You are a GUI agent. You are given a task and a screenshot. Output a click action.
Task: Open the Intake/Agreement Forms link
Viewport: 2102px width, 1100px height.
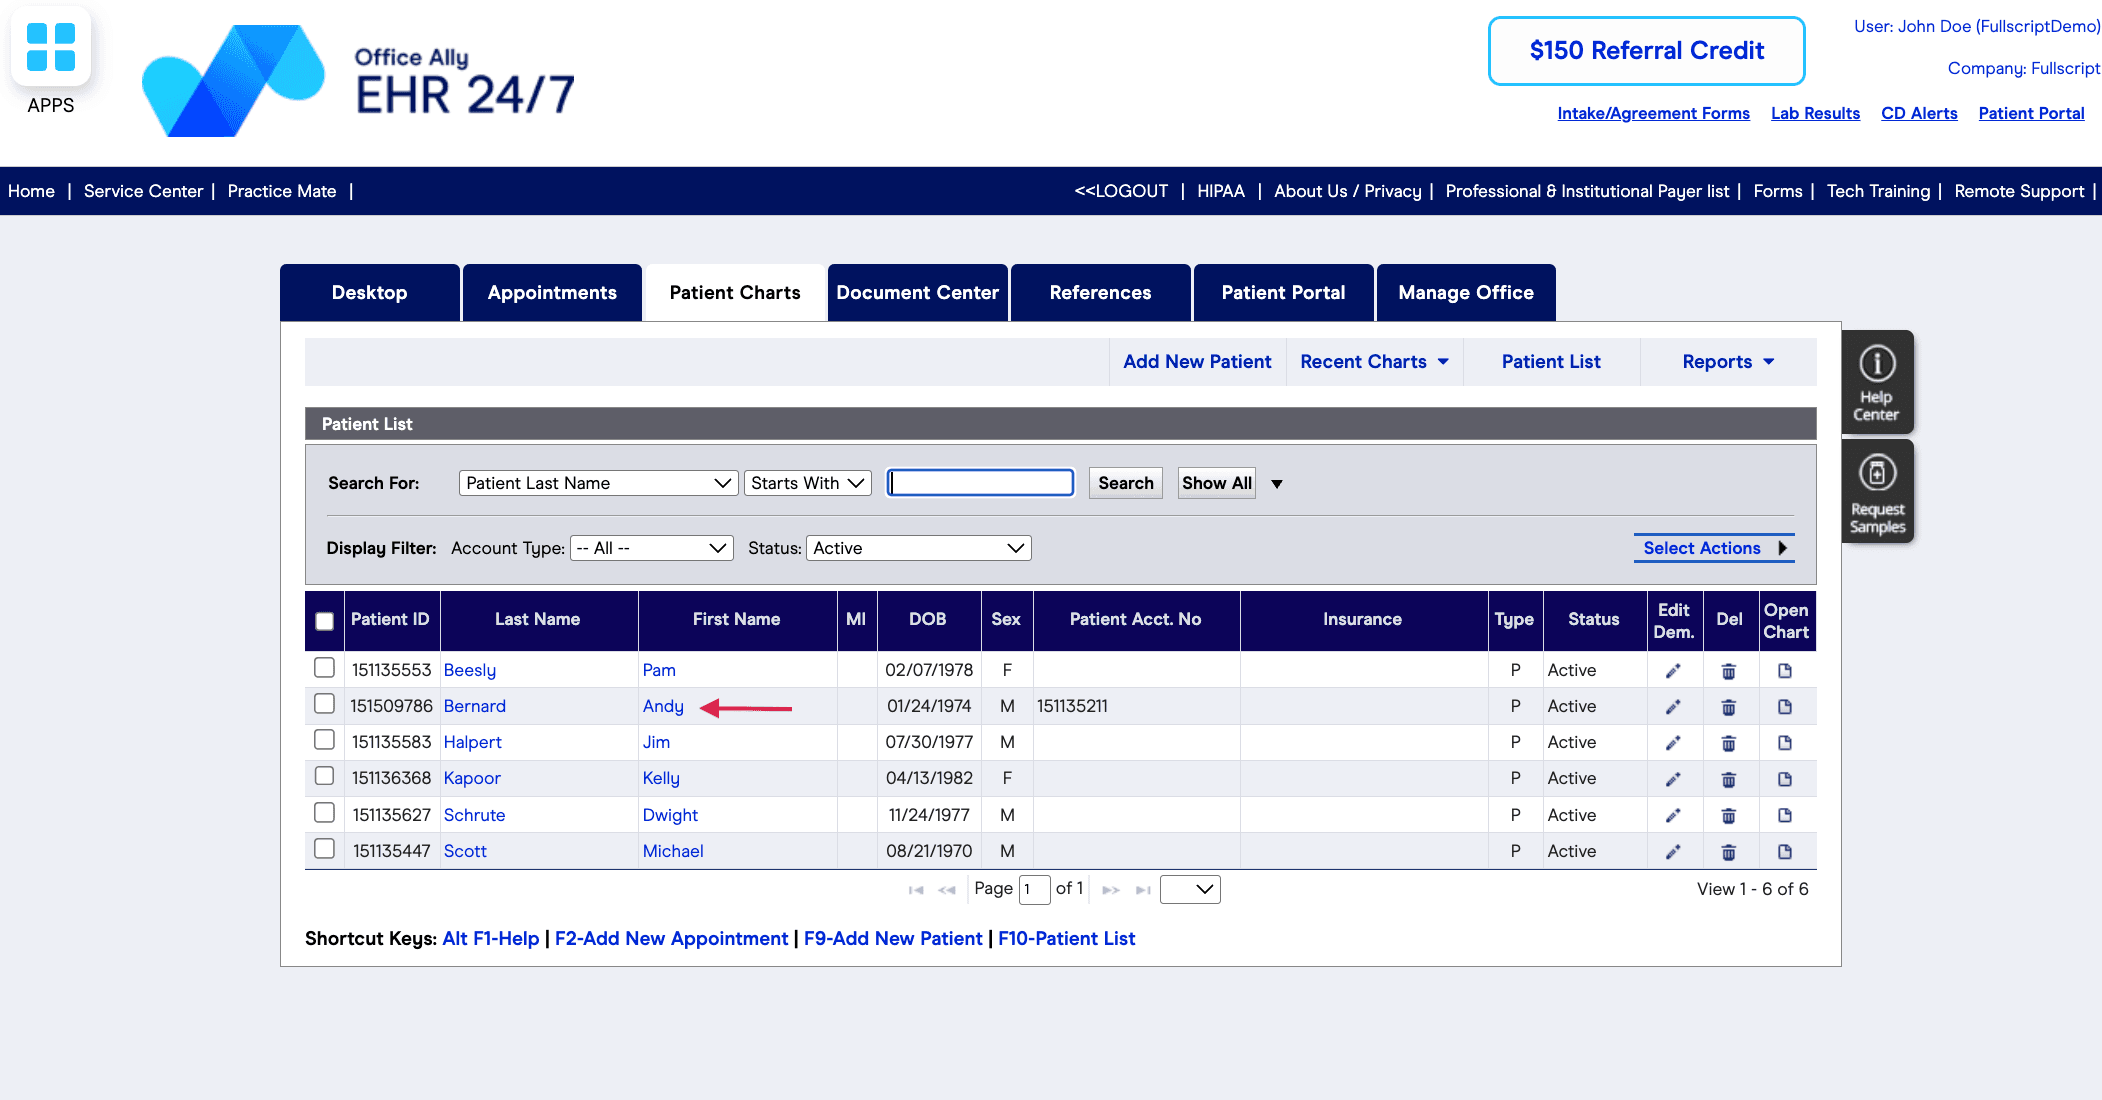[1653, 113]
